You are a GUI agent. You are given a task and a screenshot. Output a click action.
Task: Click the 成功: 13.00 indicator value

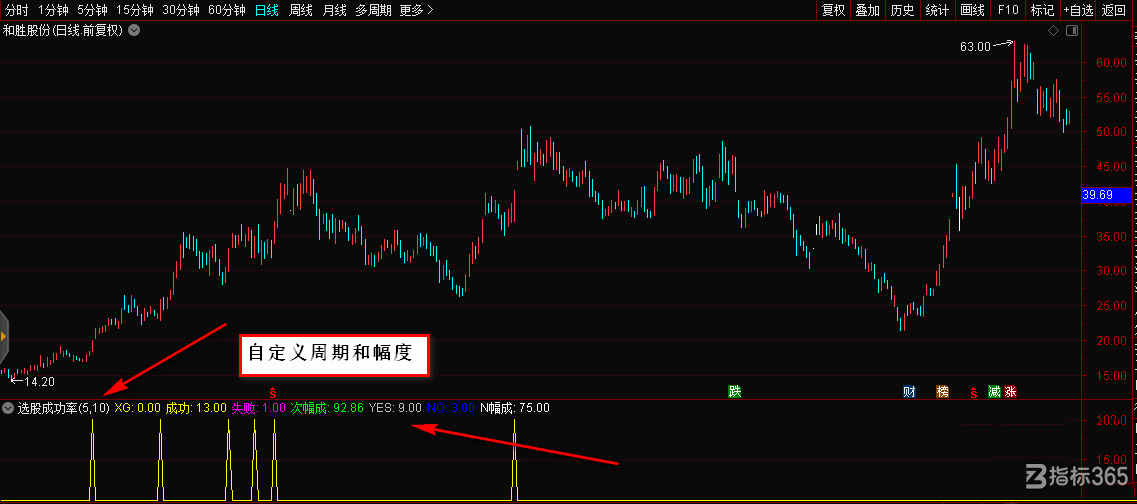(x=196, y=408)
